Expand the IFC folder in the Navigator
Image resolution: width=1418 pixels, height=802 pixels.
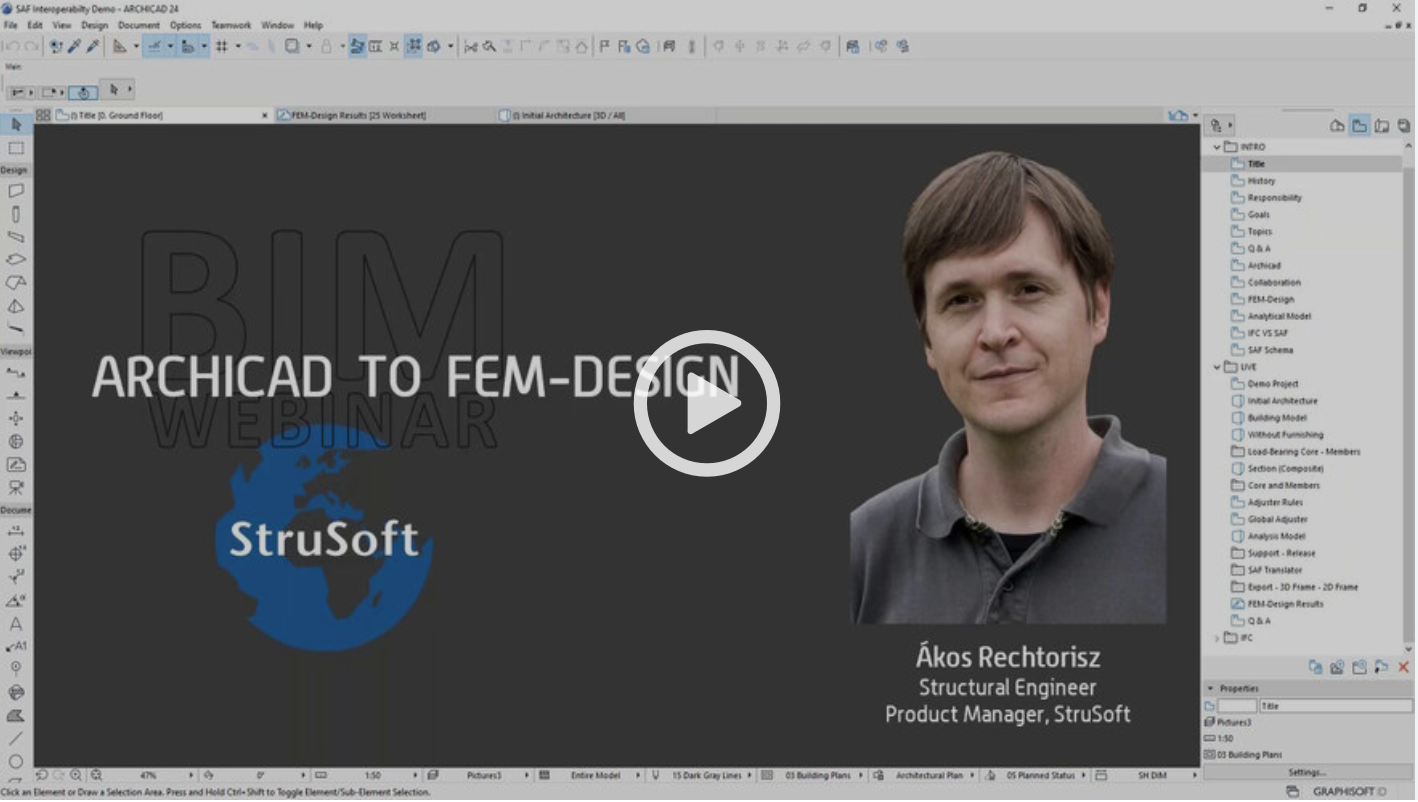click(1217, 638)
